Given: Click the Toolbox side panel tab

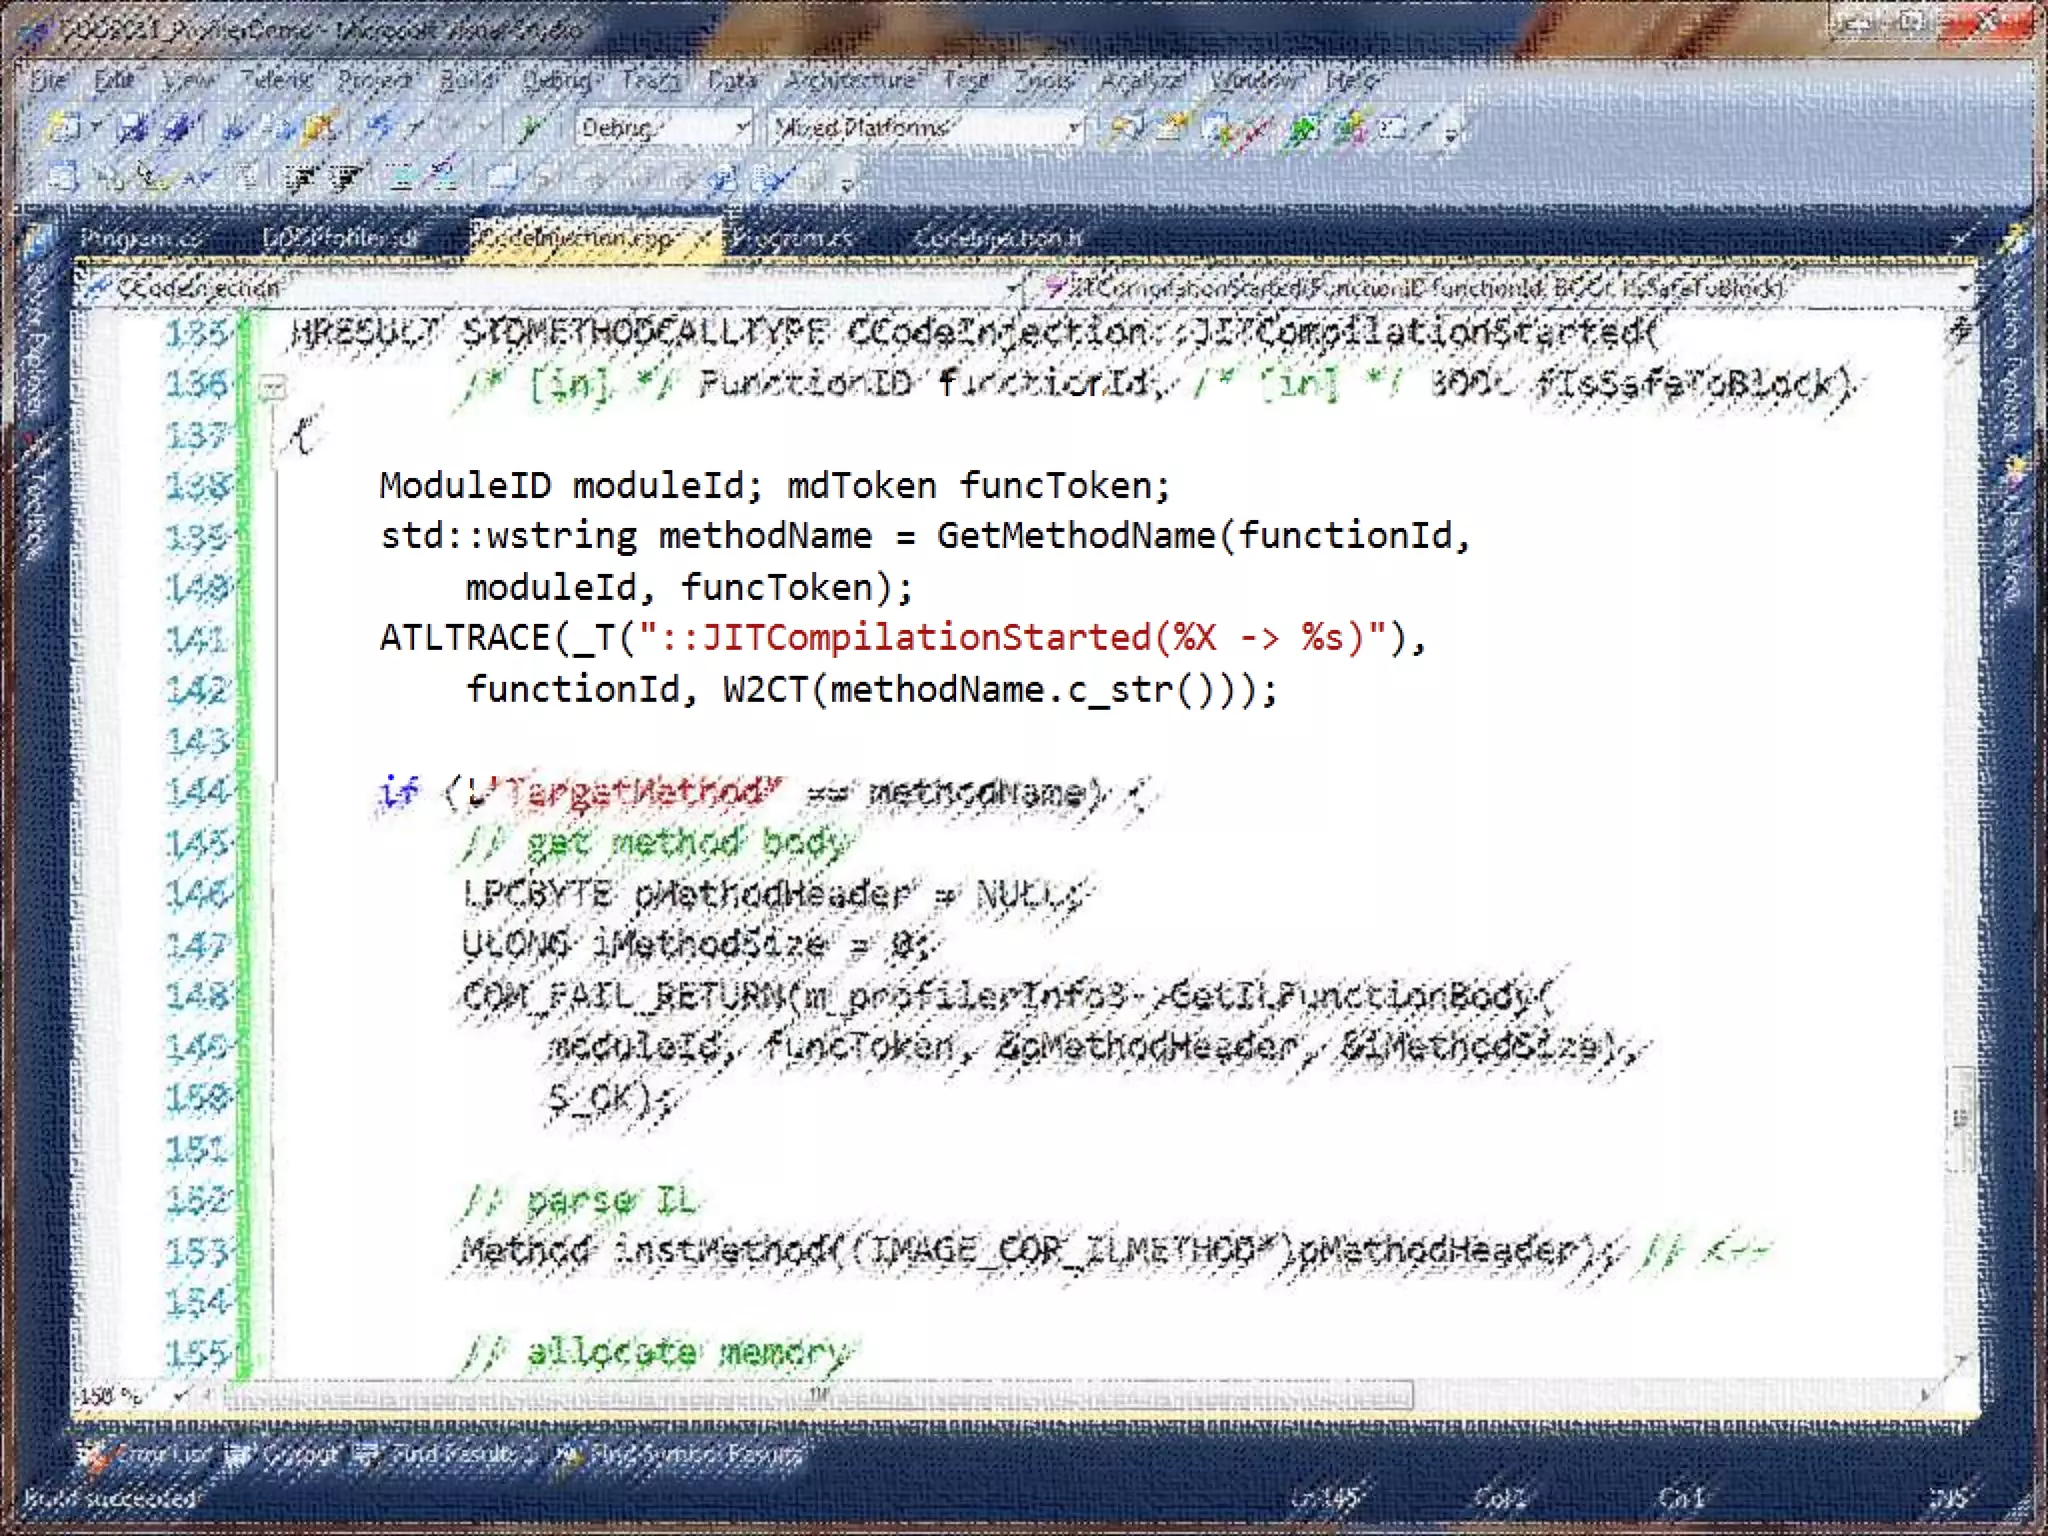Looking at the screenshot, I should [33, 496].
